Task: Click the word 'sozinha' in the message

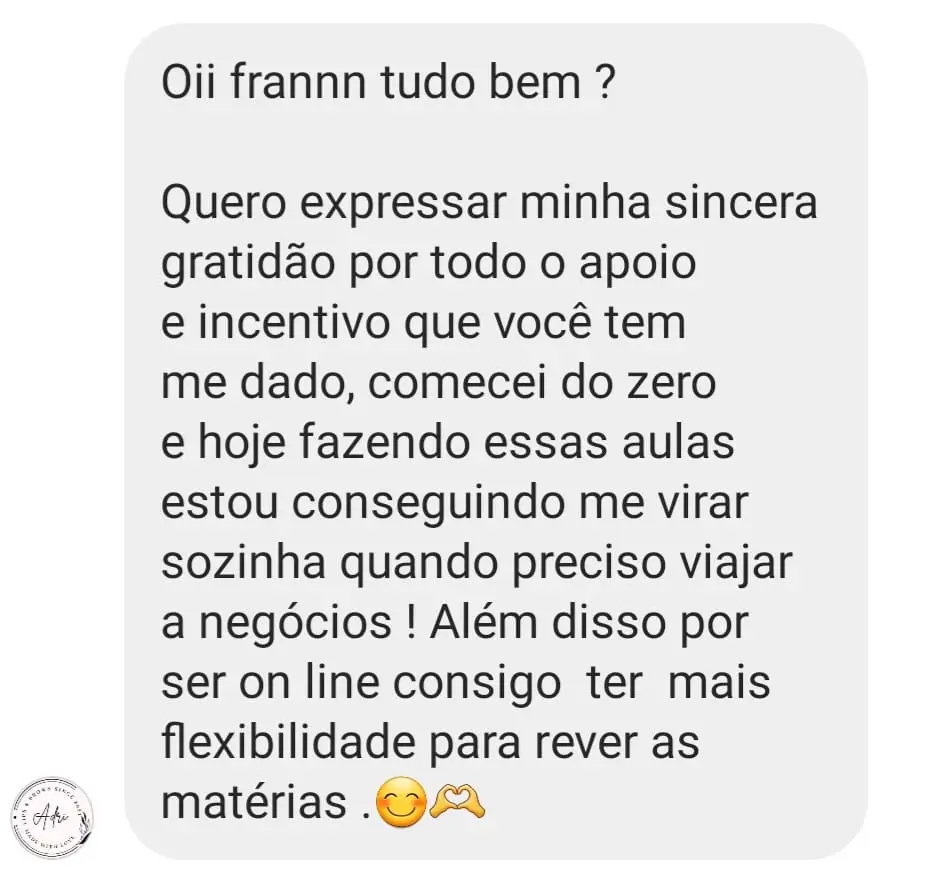Action: (x=243, y=563)
